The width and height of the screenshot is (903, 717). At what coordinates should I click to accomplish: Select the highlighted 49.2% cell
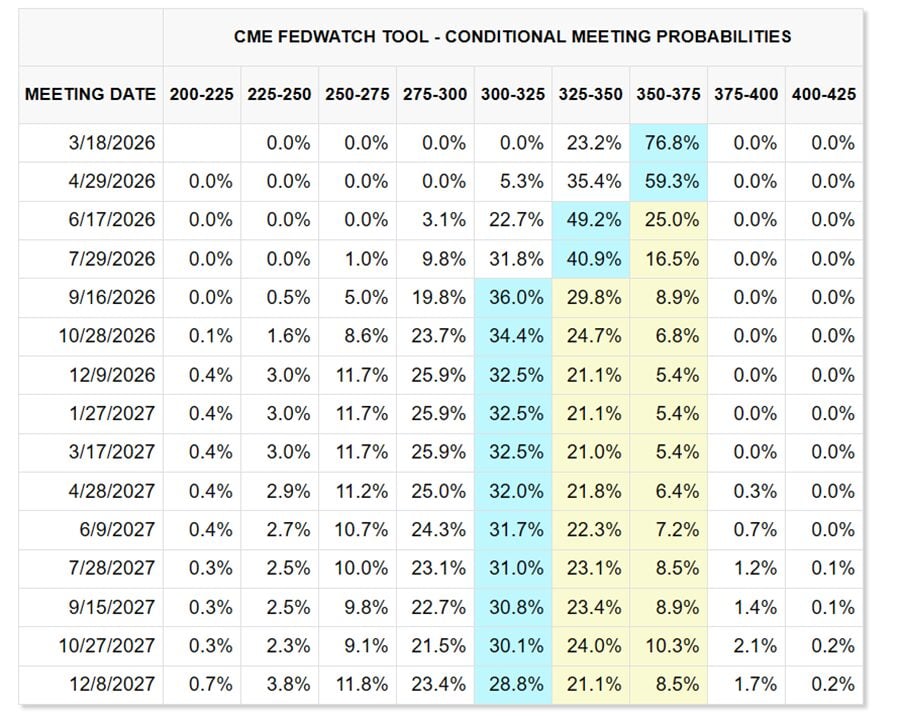tap(591, 220)
